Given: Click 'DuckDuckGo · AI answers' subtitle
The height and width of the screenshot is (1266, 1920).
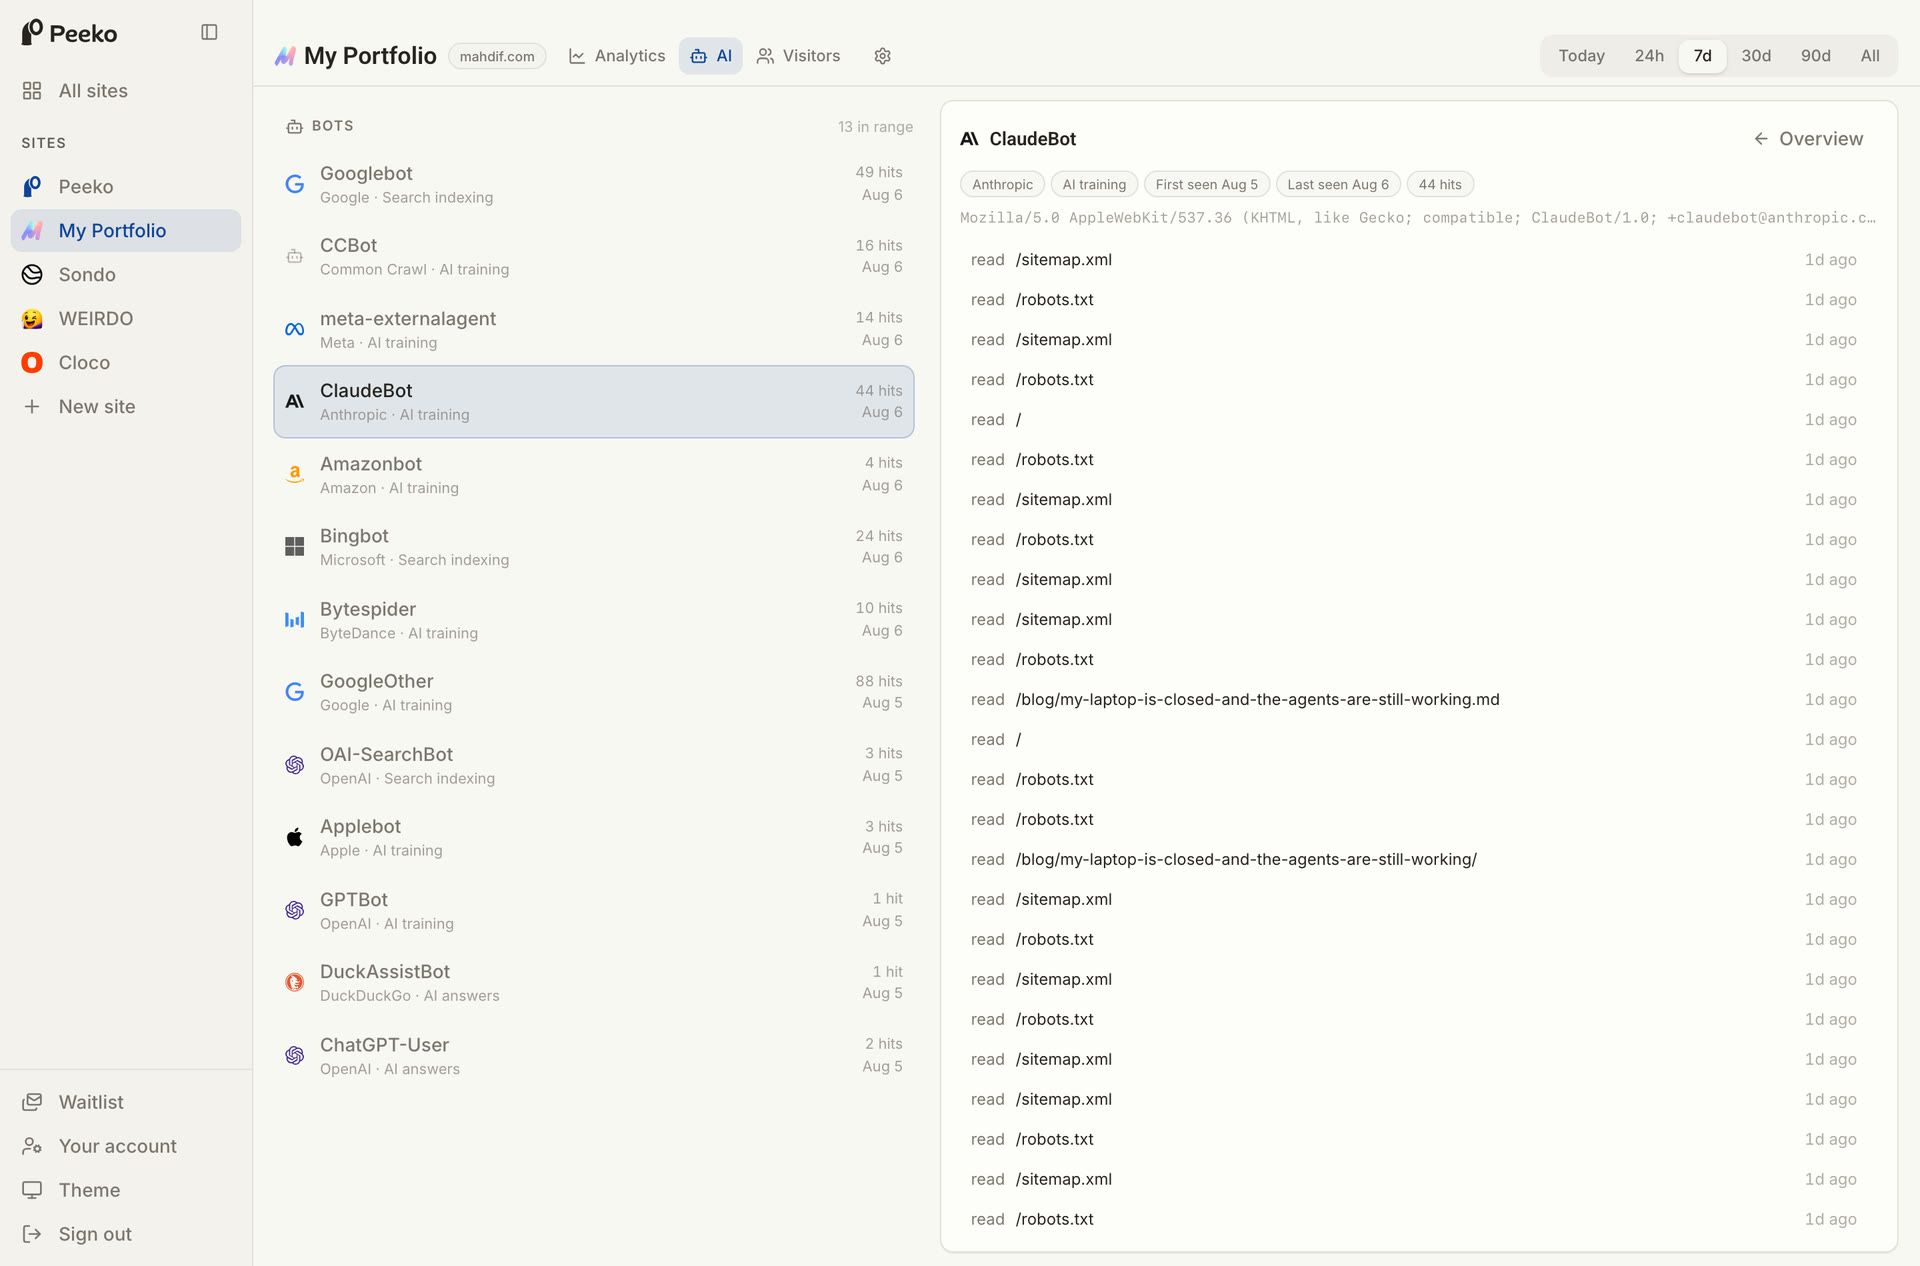Looking at the screenshot, I should [410, 996].
